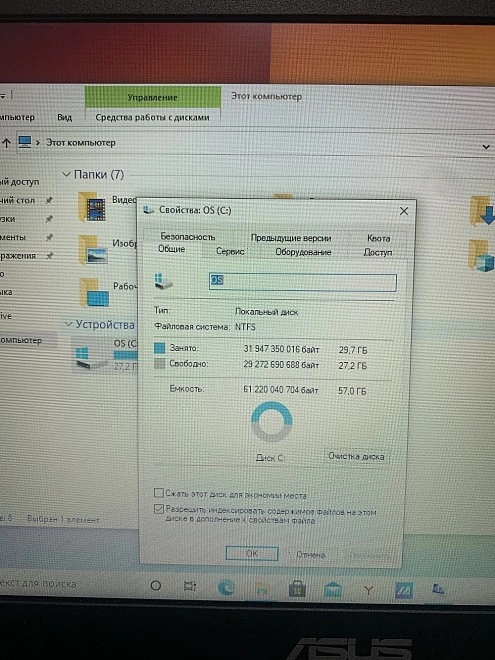The width and height of the screenshot is (495, 660).
Task: Click the Занято blue color square
Action: point(159,348)
